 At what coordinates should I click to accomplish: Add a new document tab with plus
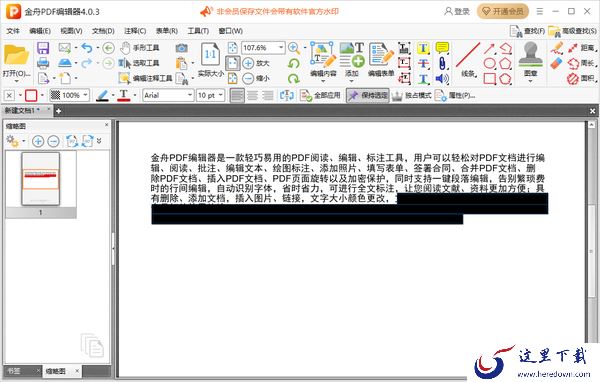coord(58,111)
